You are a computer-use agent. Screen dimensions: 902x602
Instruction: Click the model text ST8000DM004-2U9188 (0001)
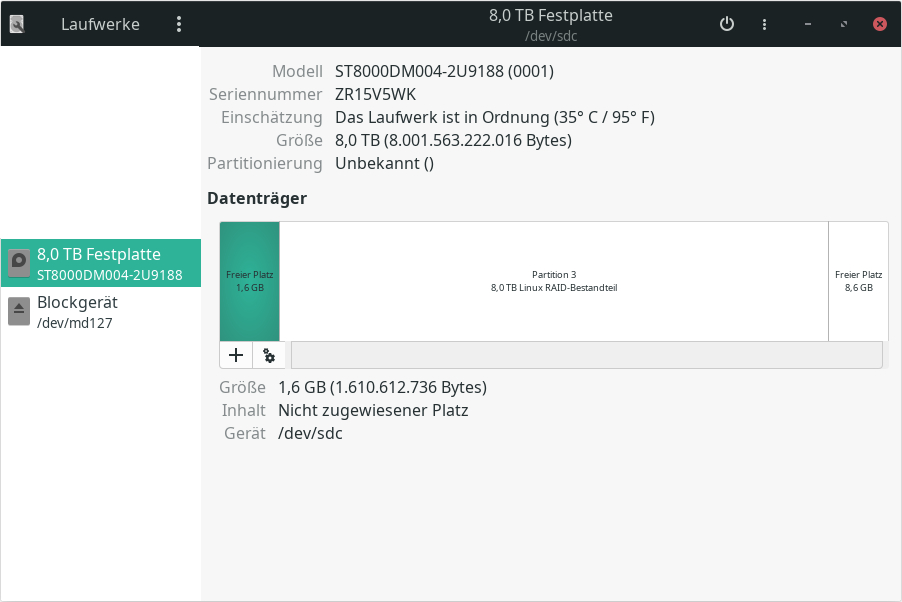[444, 71]
